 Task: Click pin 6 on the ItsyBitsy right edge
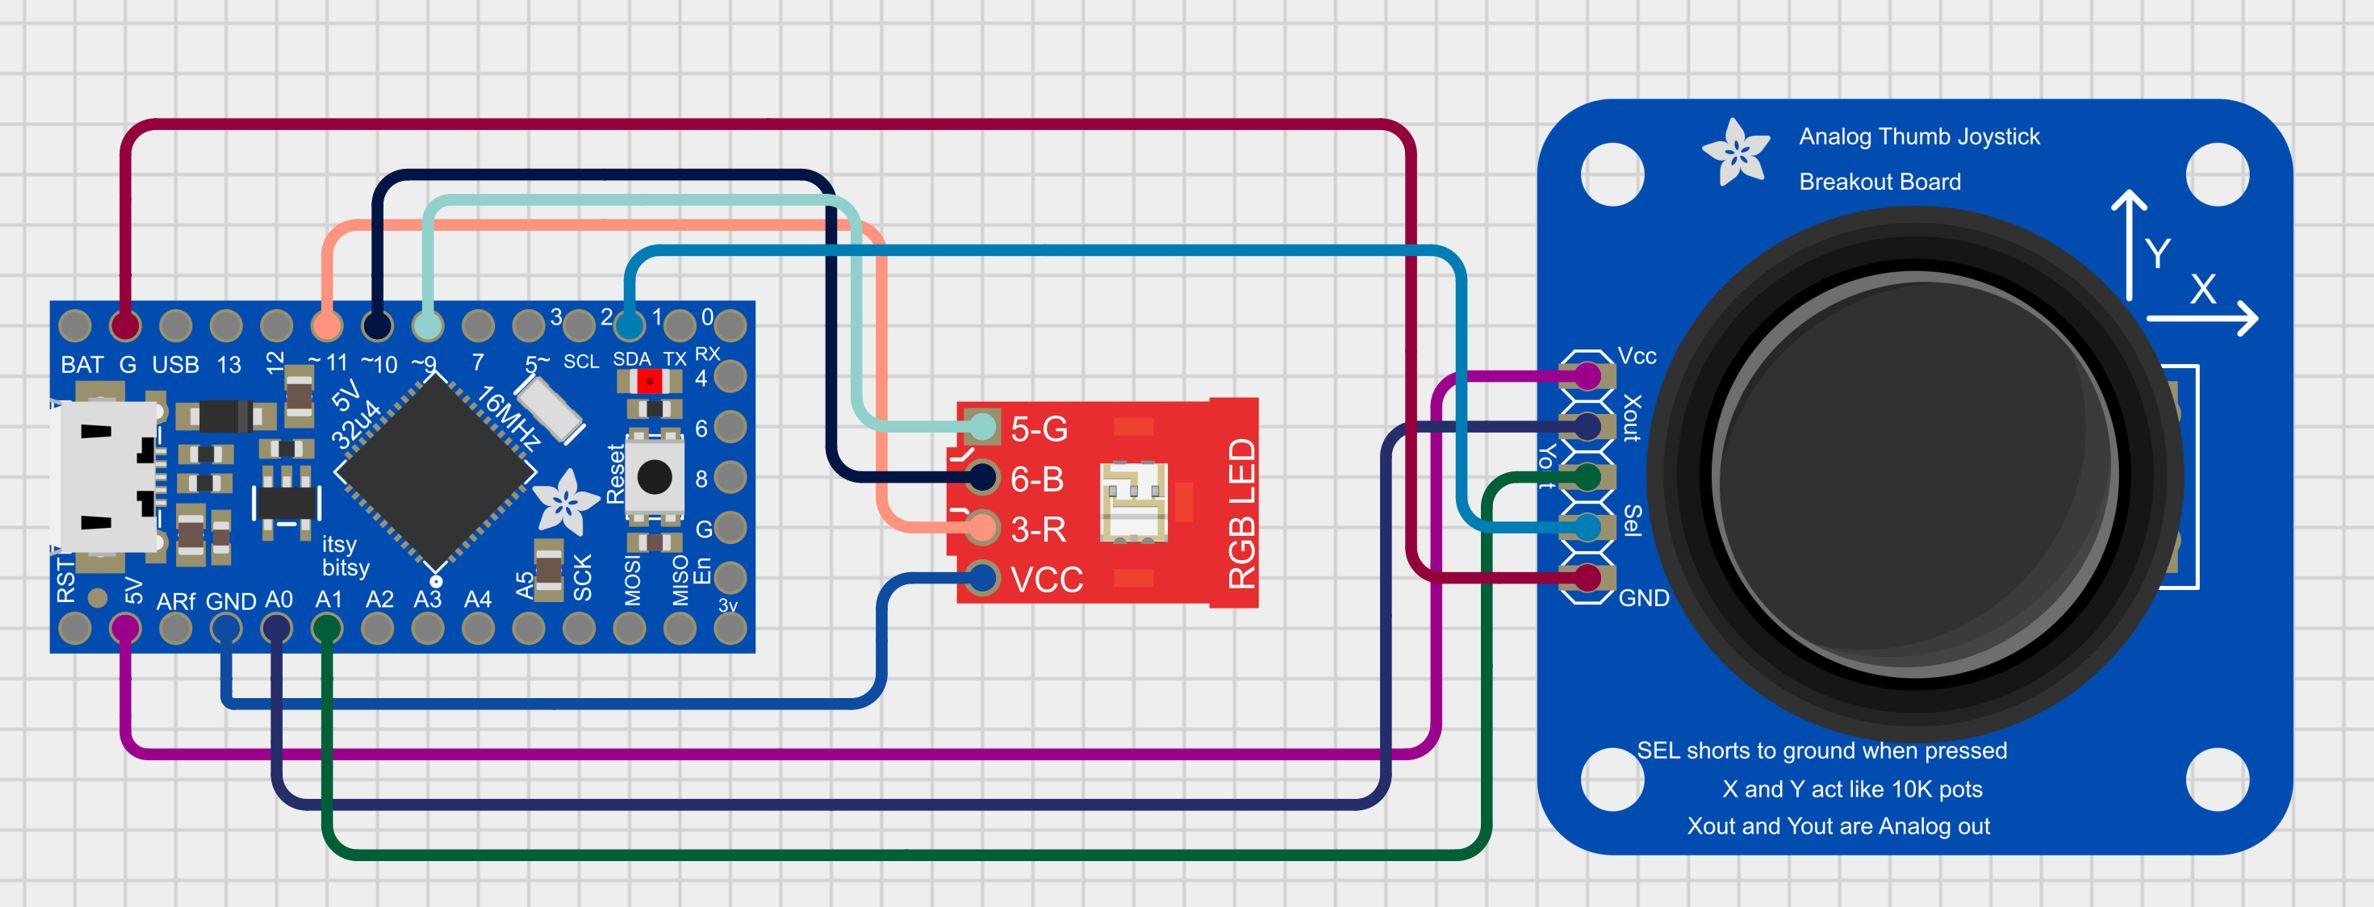[731, 427]
